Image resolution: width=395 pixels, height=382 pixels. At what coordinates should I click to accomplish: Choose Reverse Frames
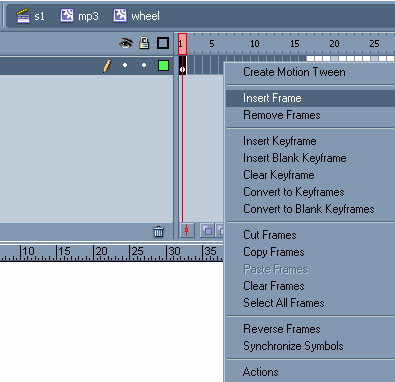311,329
